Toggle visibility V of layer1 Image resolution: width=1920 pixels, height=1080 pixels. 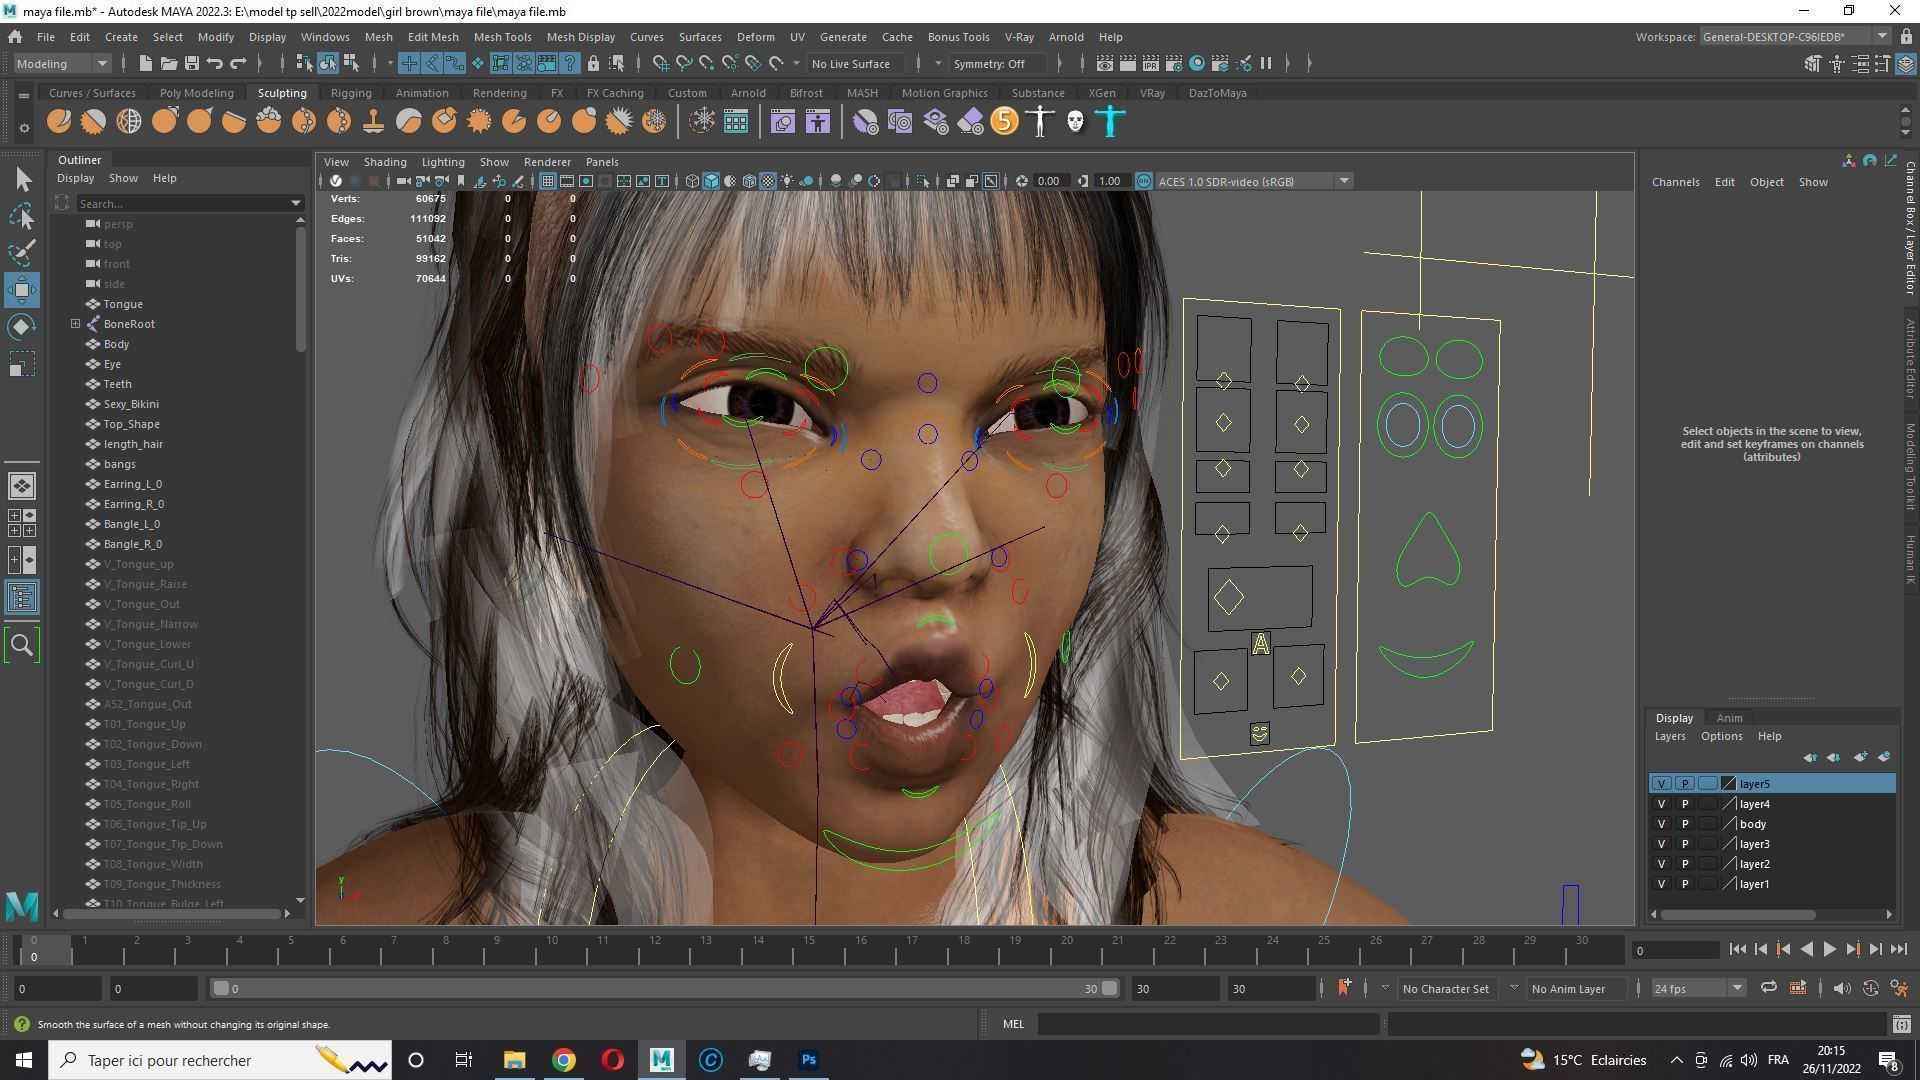1661,884
